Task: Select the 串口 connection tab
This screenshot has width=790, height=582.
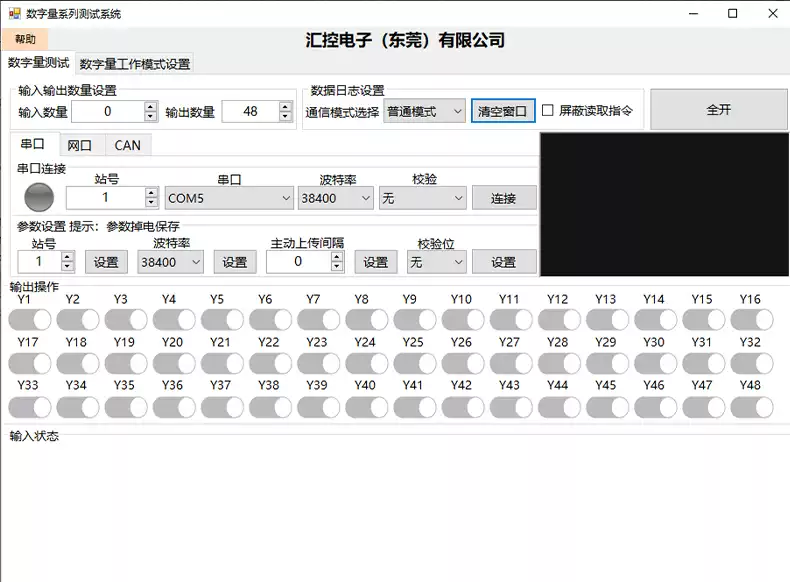Action: (33, 144)
